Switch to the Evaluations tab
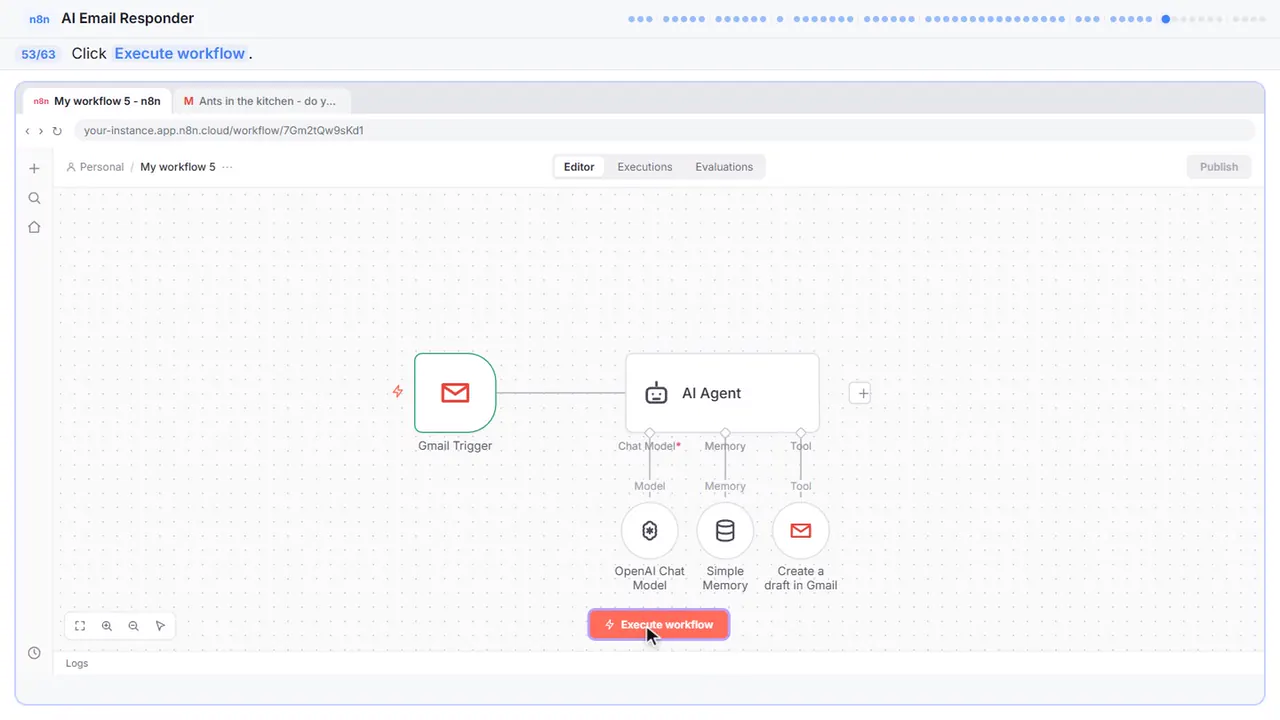This screenshot has height=720, width=1280. click(724, 167)
